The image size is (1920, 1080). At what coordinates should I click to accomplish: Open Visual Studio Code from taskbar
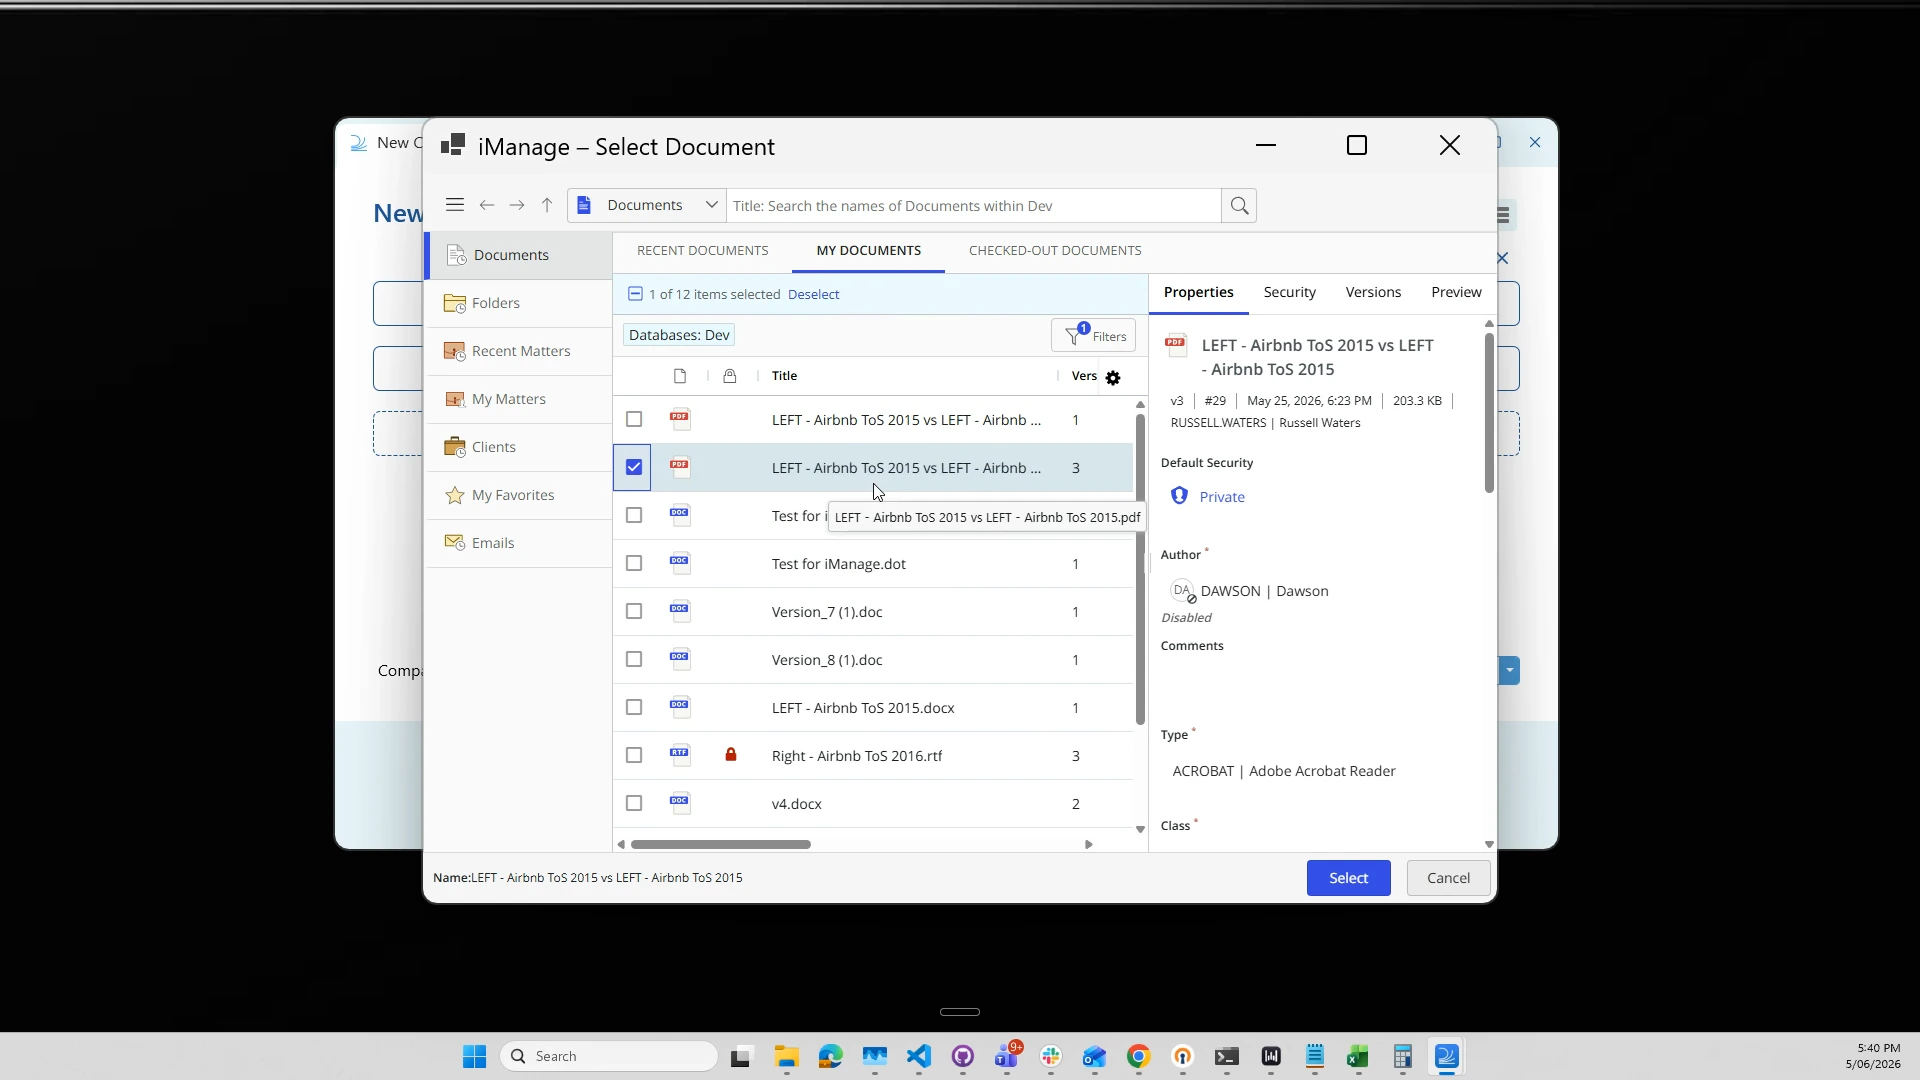[x=919, y=1057]
